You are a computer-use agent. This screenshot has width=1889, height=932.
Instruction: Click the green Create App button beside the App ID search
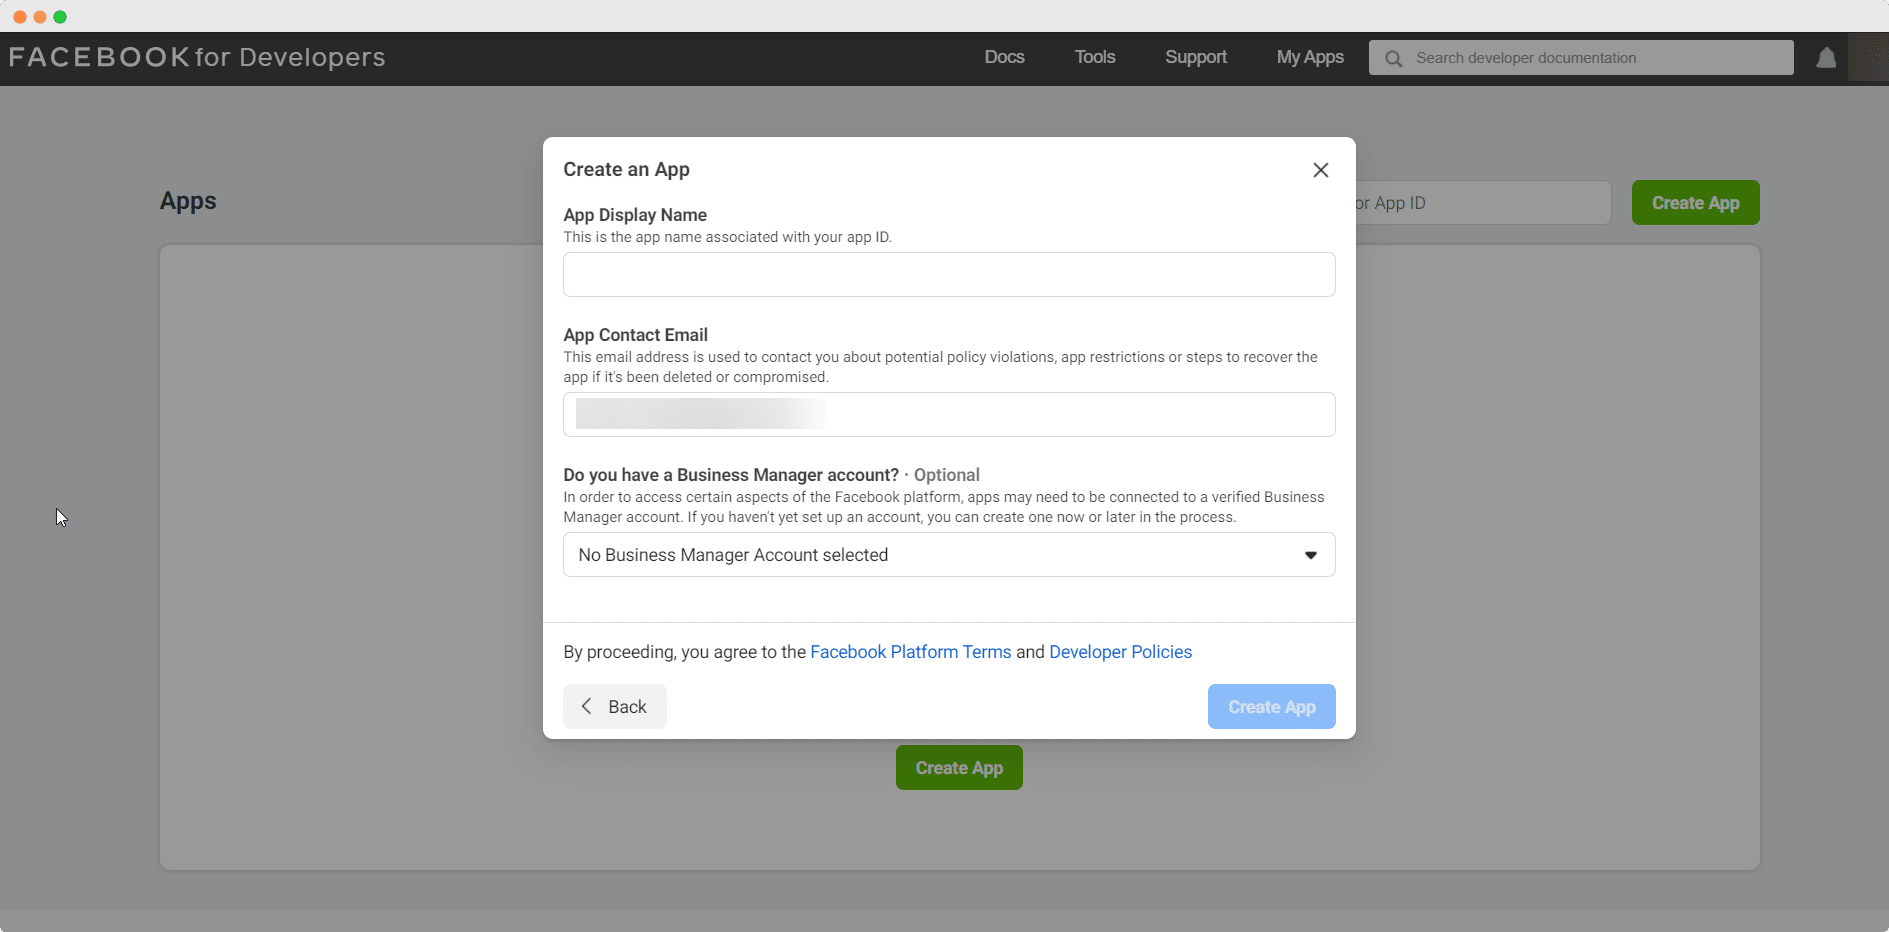(x=1695, y=203)
